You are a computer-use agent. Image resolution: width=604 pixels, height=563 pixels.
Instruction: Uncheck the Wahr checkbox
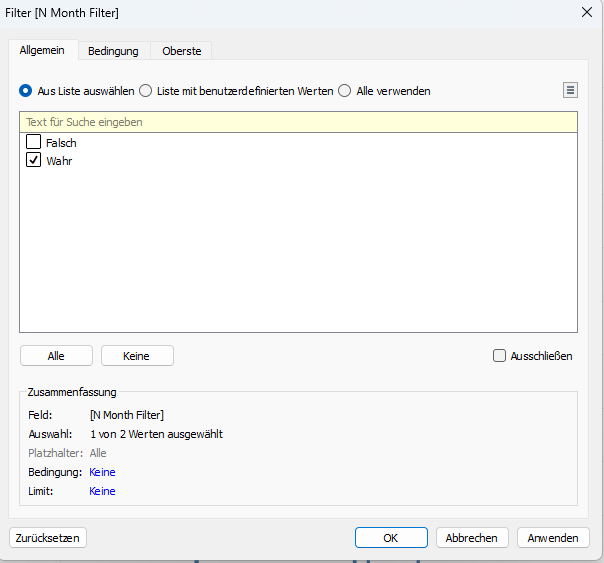(34, 160)
